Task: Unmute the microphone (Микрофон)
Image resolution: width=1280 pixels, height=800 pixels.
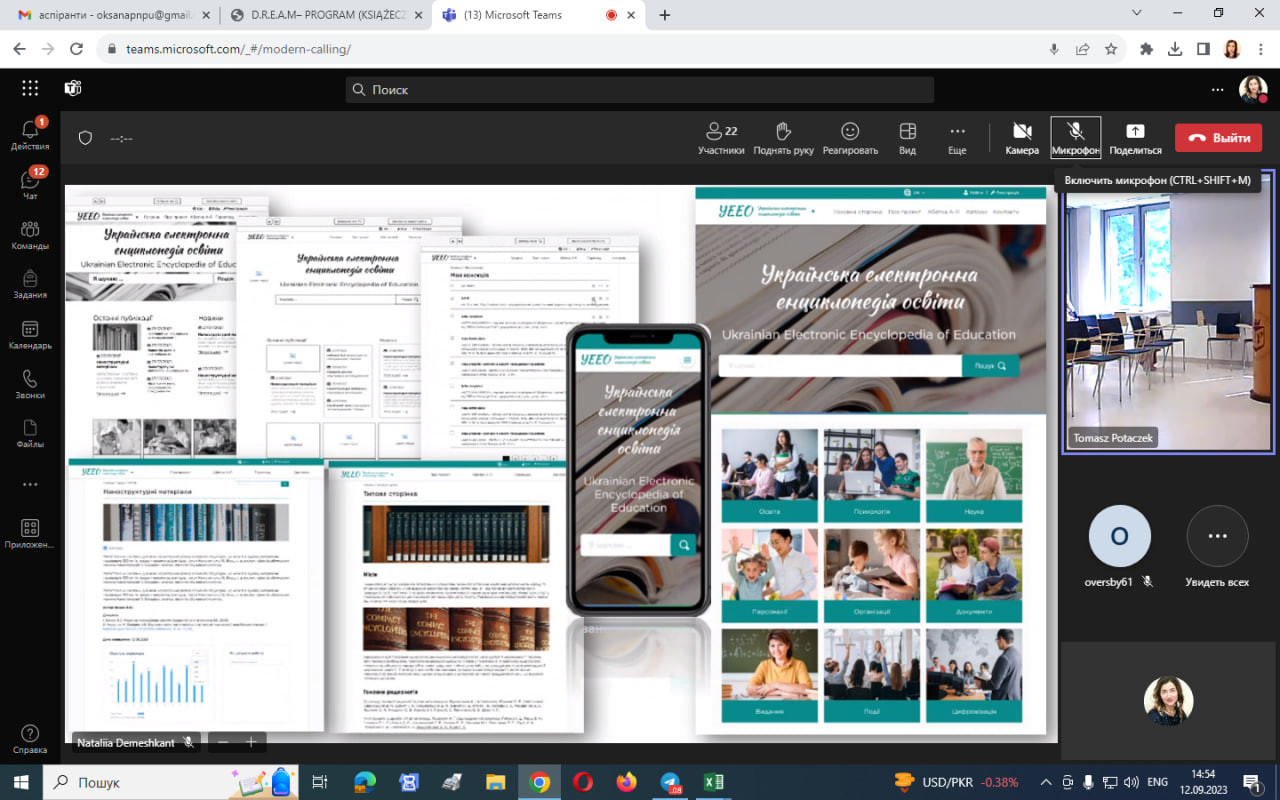Action: point(1075,138)
